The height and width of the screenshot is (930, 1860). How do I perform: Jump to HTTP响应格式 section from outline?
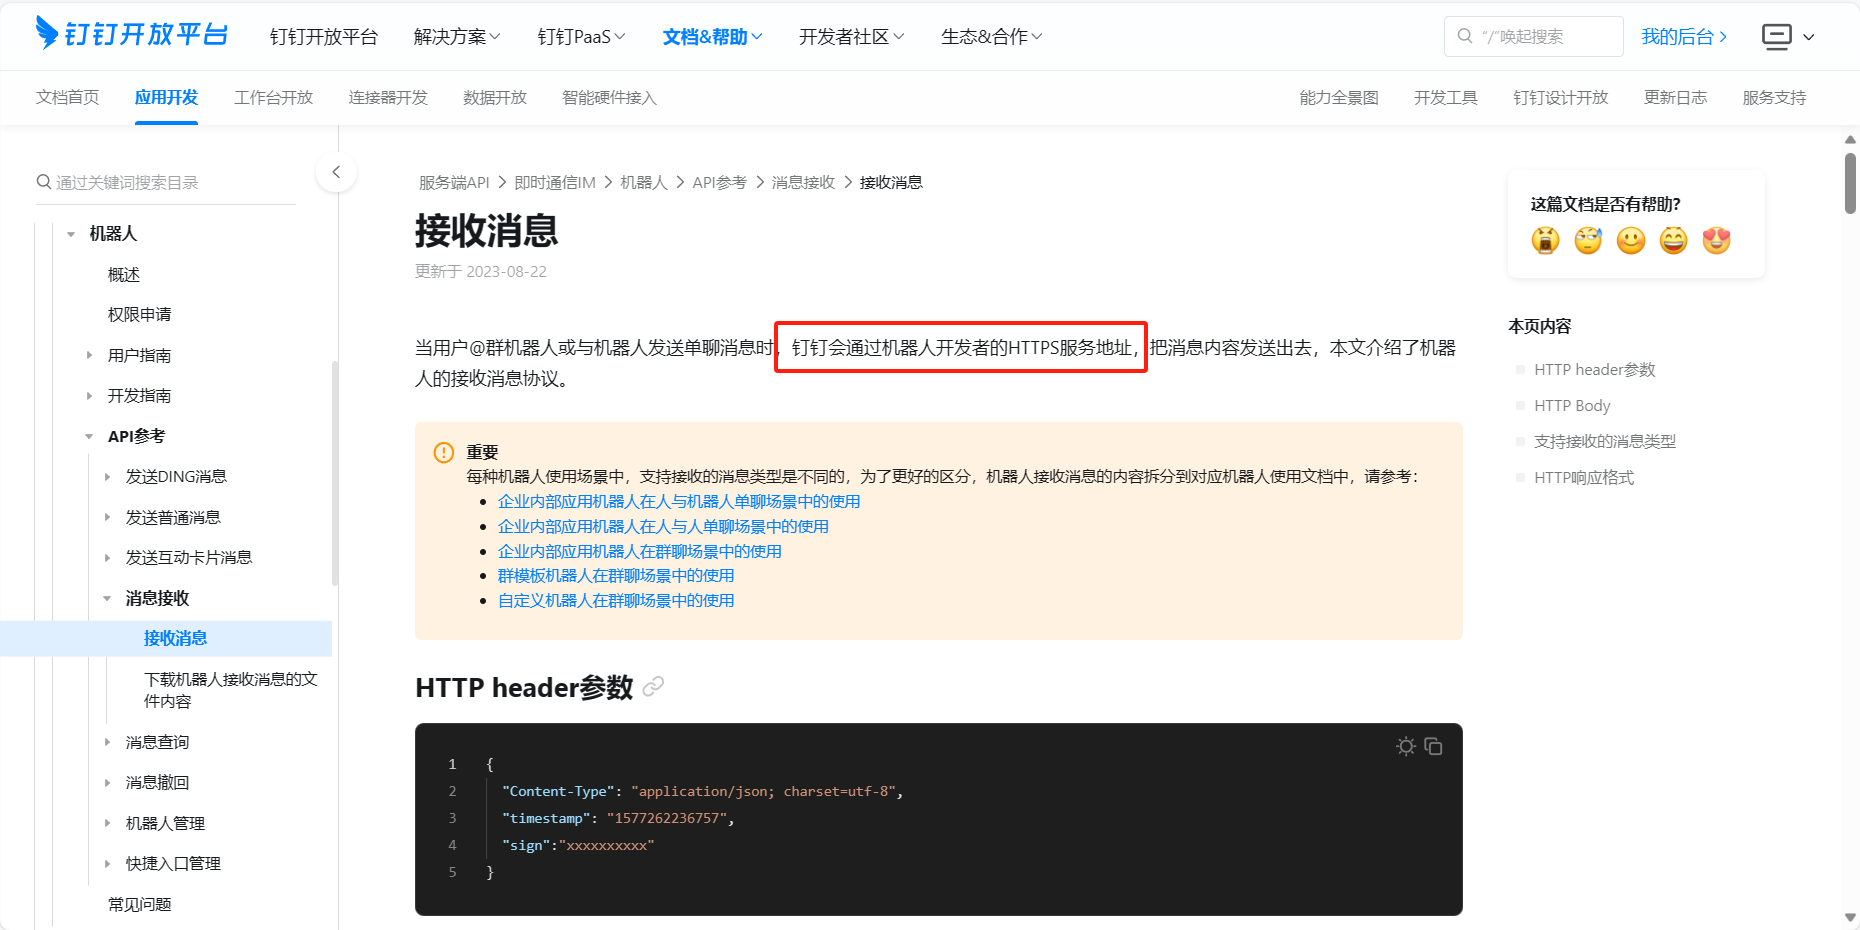click(x=1584, y=478)
